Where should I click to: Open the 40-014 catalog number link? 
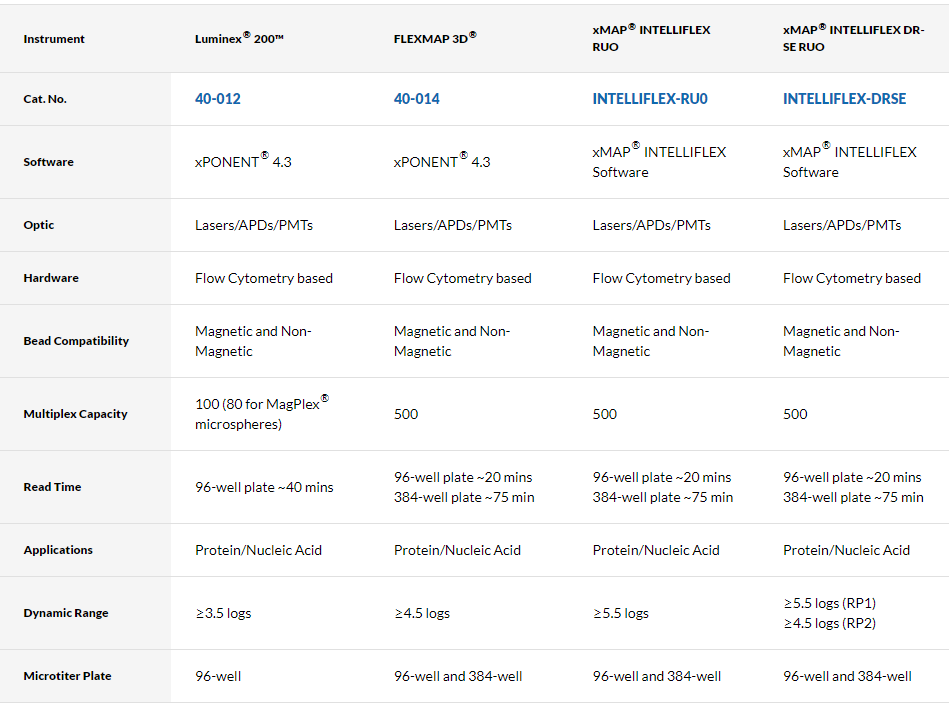click(416, 99)
